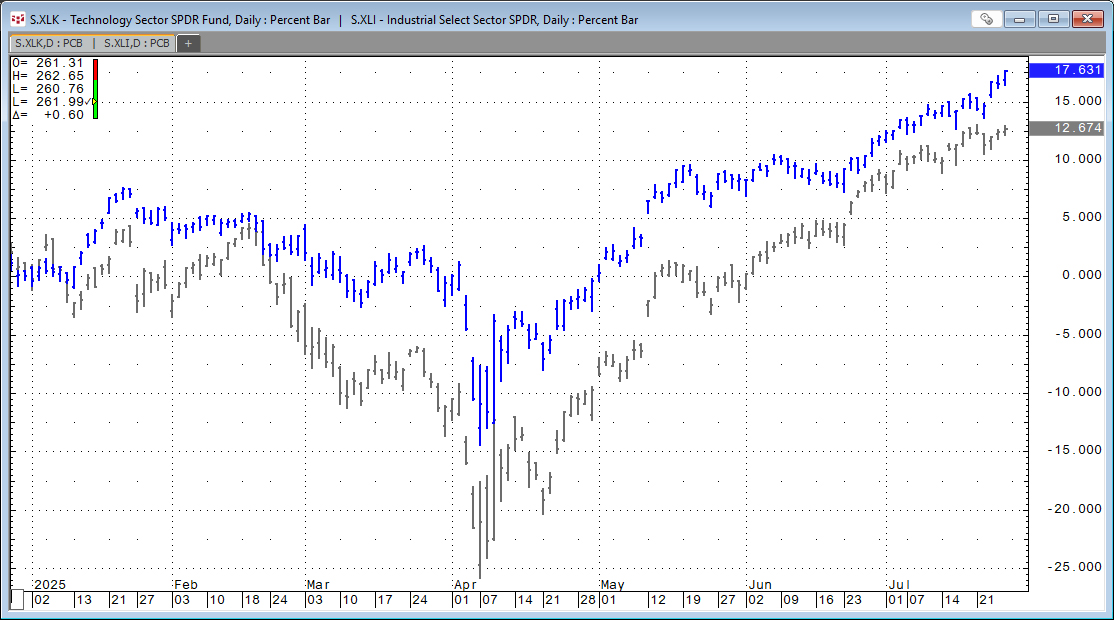
Task: Click the checkmark beside 261.99 value
Action: [x=90, y=101]
